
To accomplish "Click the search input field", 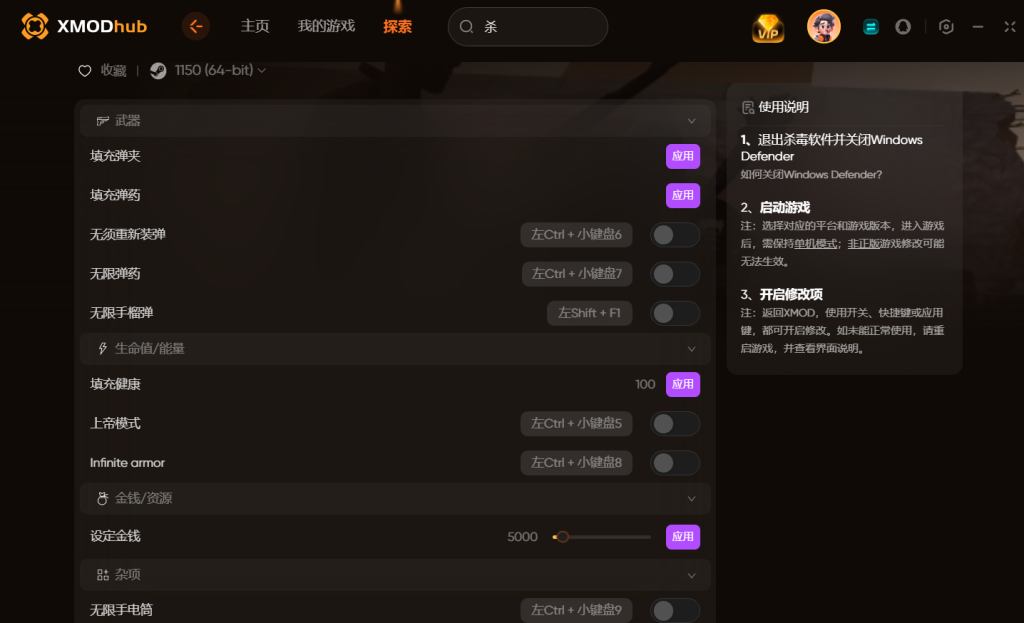I will [528, 27].
